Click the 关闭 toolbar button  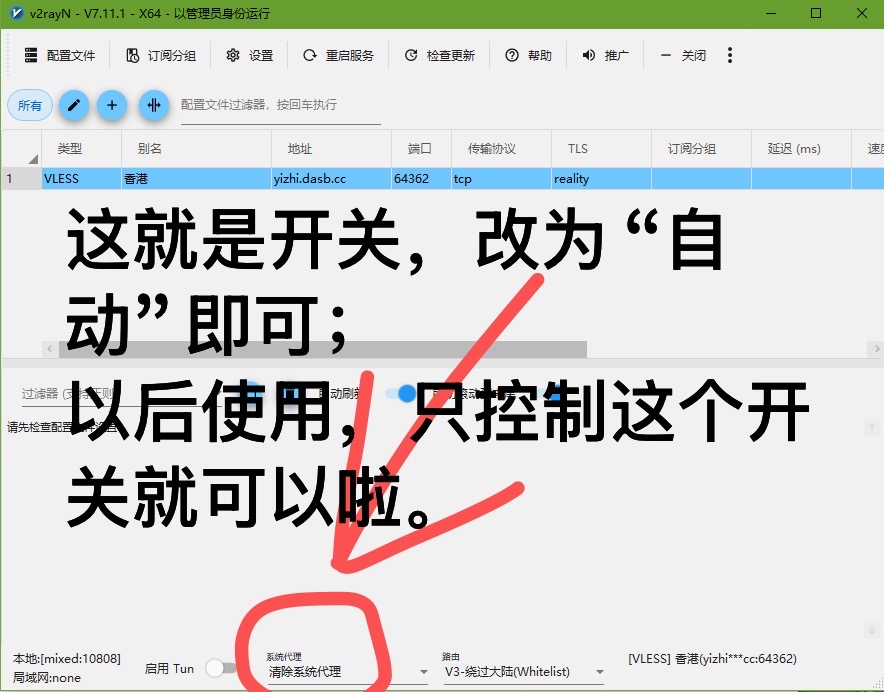tap(683, 56)
